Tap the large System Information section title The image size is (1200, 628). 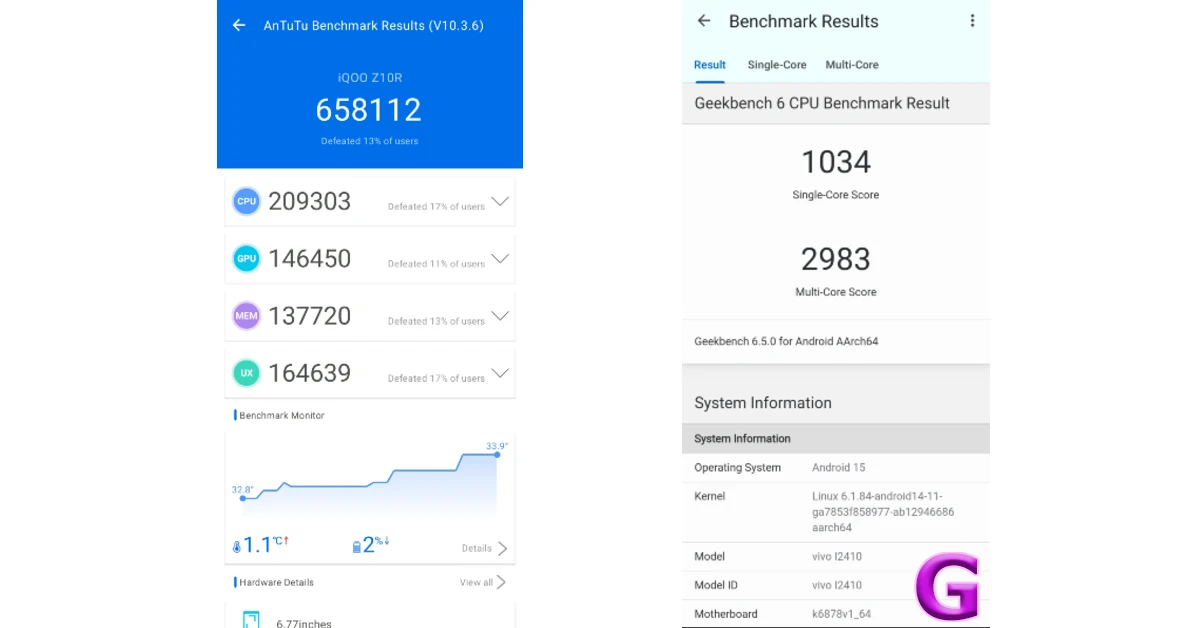(763, 403)
